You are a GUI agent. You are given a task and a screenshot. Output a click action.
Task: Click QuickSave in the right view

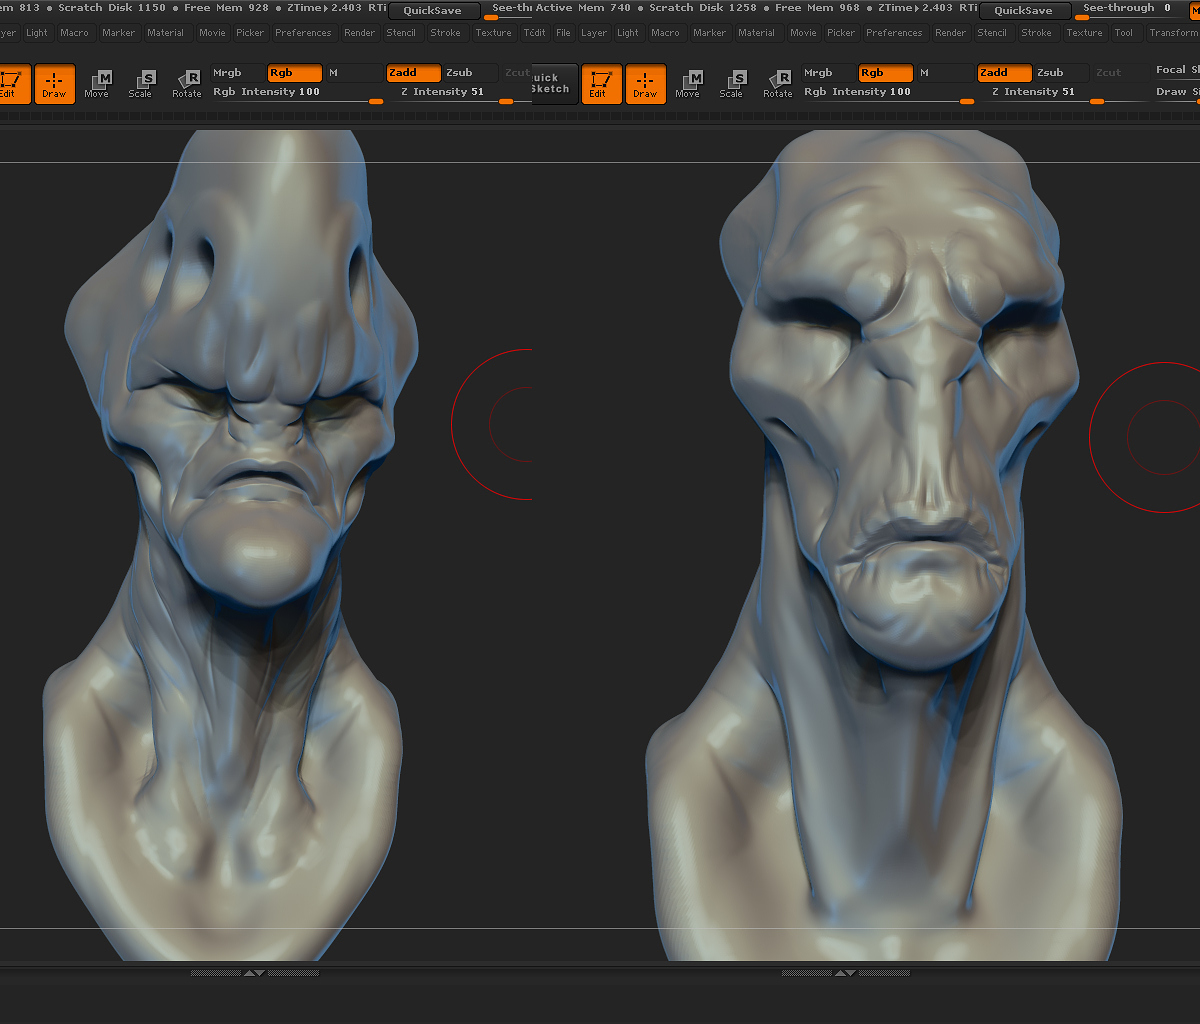click(1024, 11)
